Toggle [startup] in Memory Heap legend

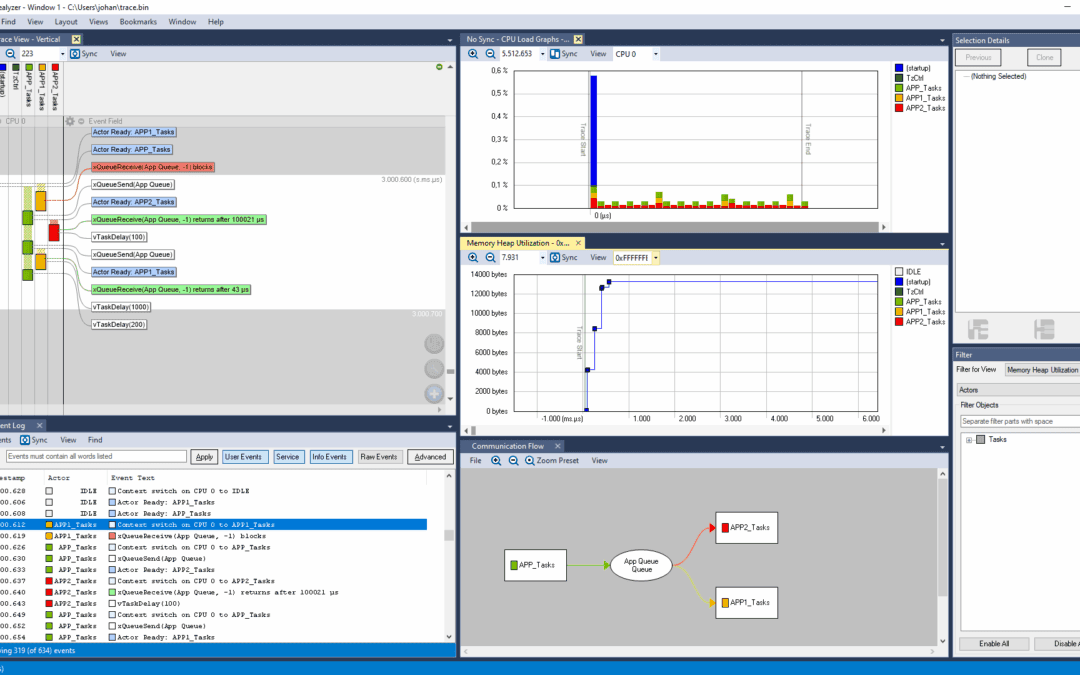(x=899, y=282)
